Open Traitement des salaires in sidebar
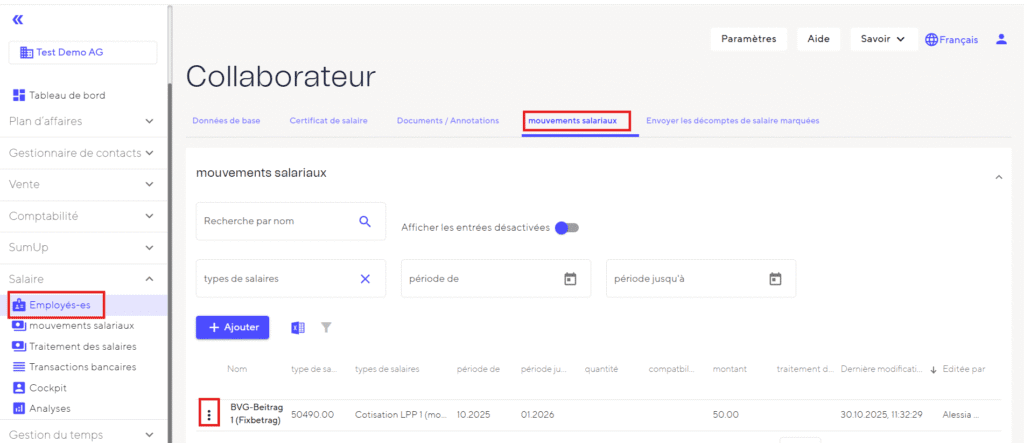The height and width of the screenshot is (443, 1024). click(82, 346)
